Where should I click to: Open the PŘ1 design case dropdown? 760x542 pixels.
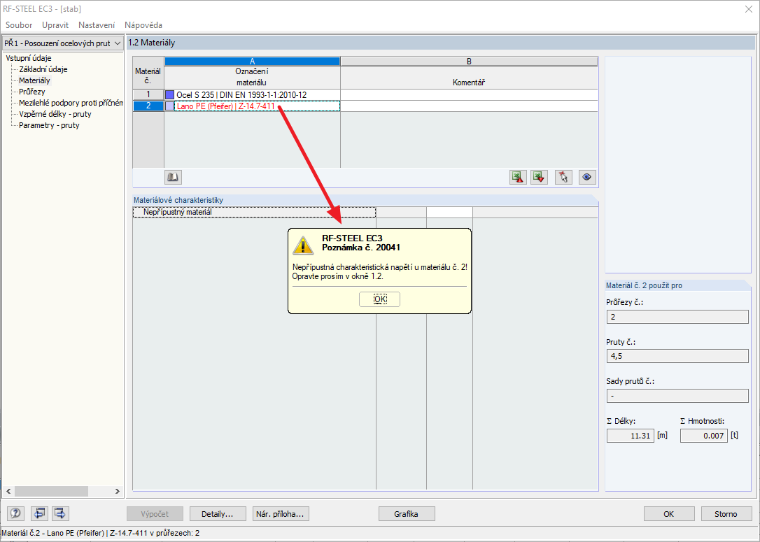(x=63, y=43)
